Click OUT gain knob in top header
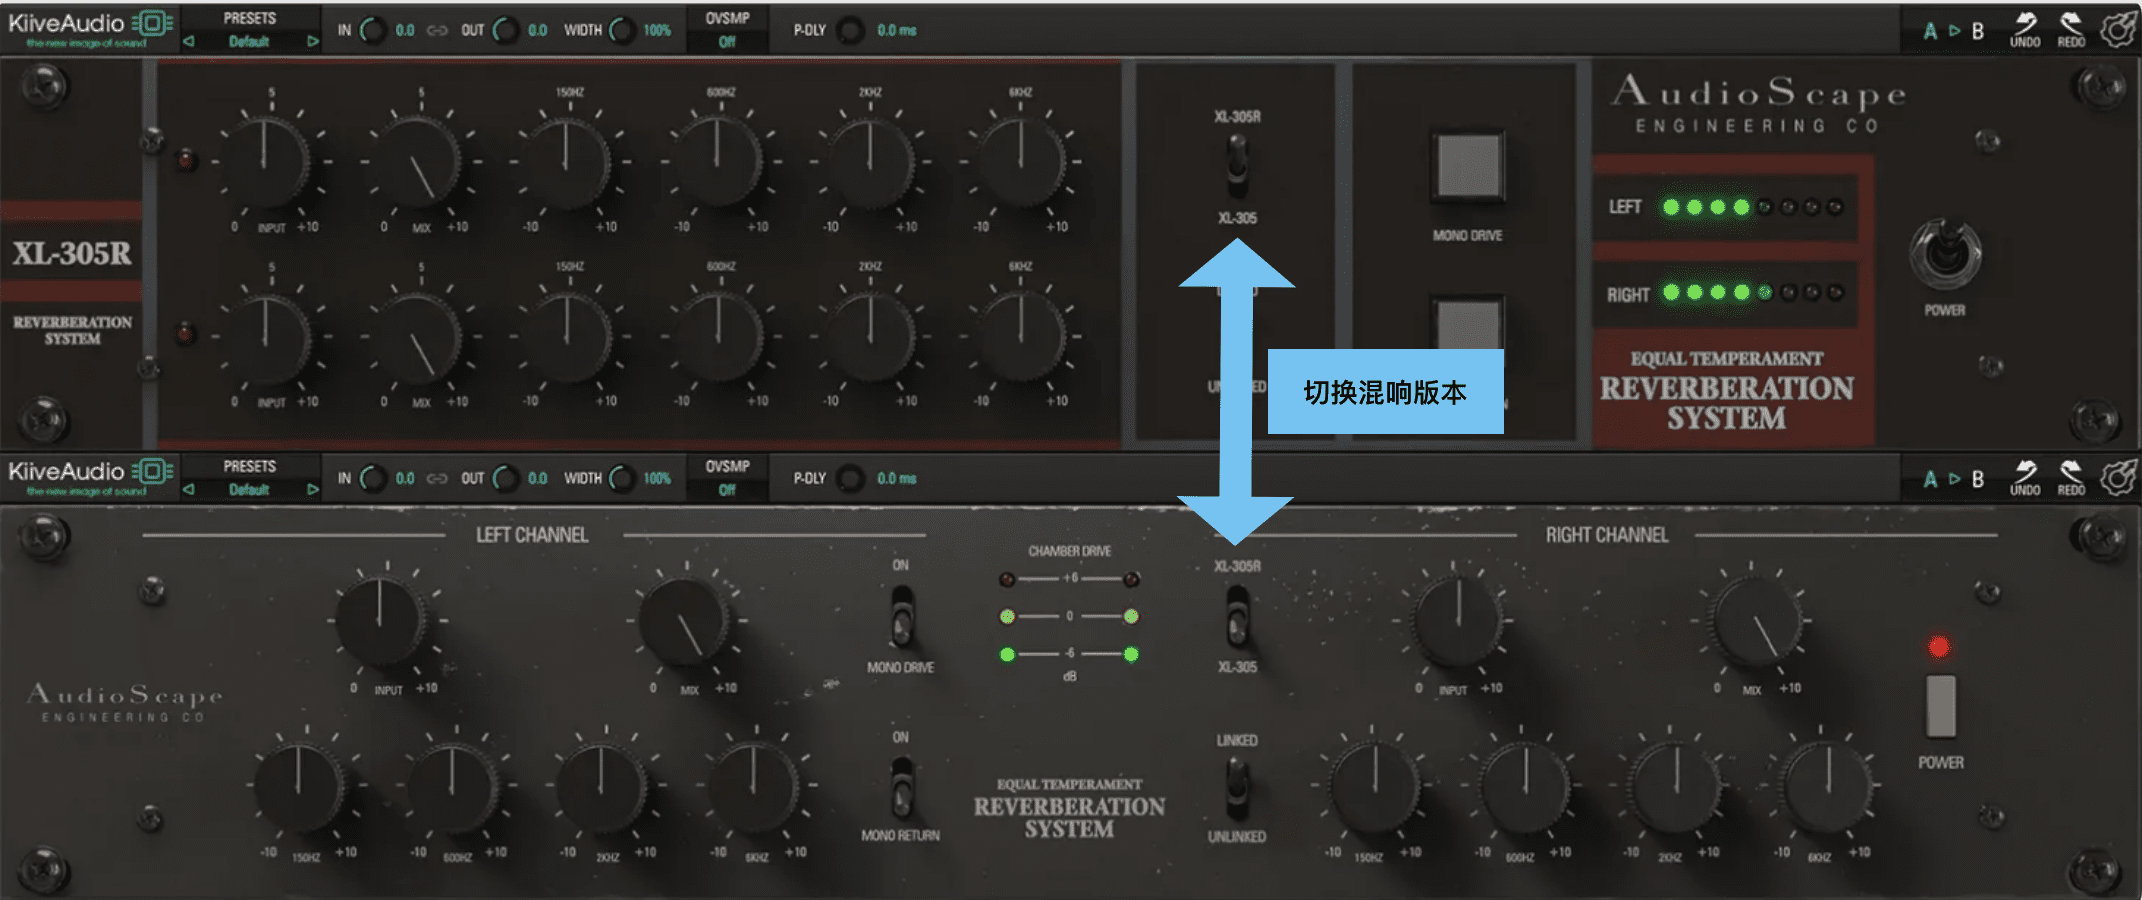This screenshot has width=2142, height=900. (506, 30)
